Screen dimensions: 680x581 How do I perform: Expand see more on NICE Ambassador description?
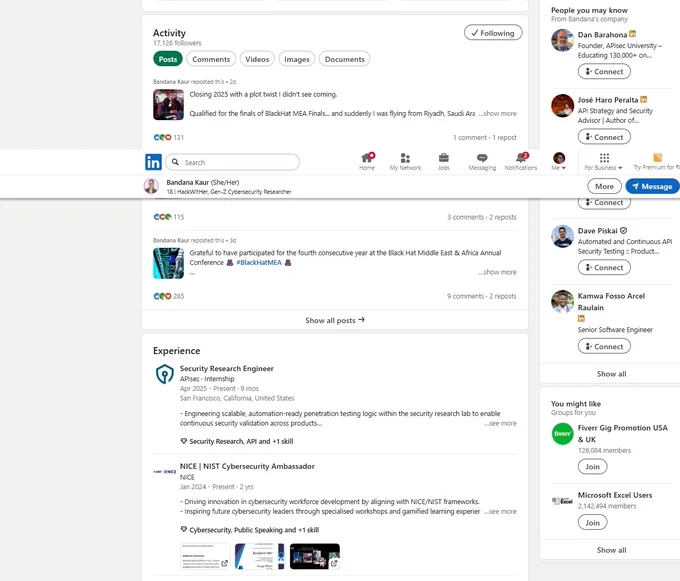click(x=500, y=512)
